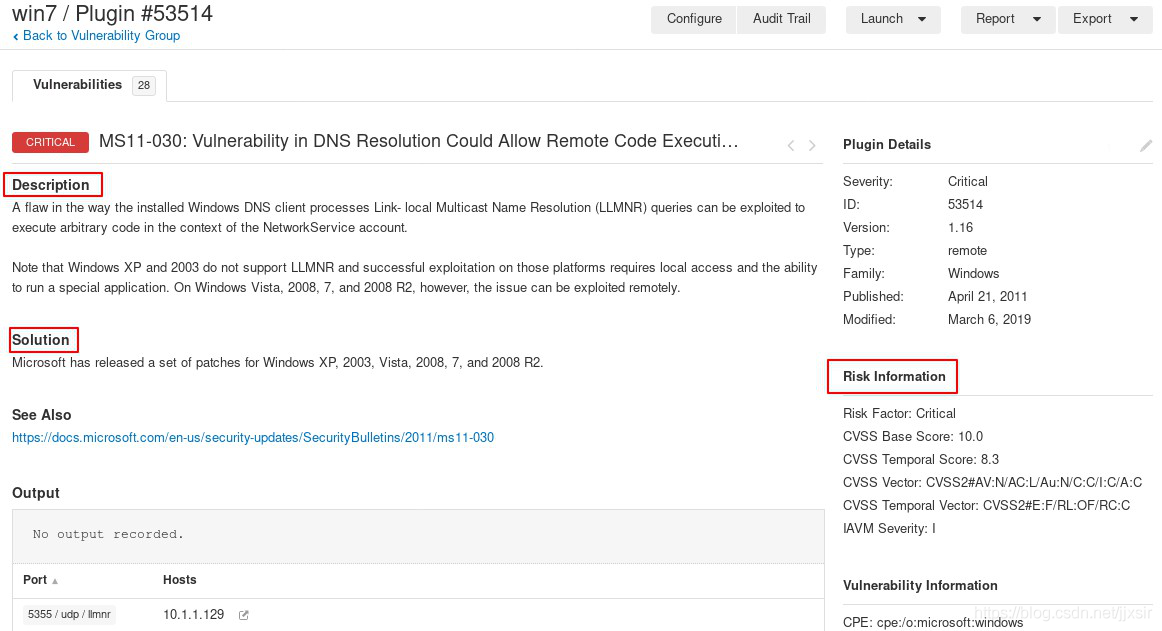Click the Severity value Critical
Viewport: 1162px width, 631px height.
coord(967,181)
